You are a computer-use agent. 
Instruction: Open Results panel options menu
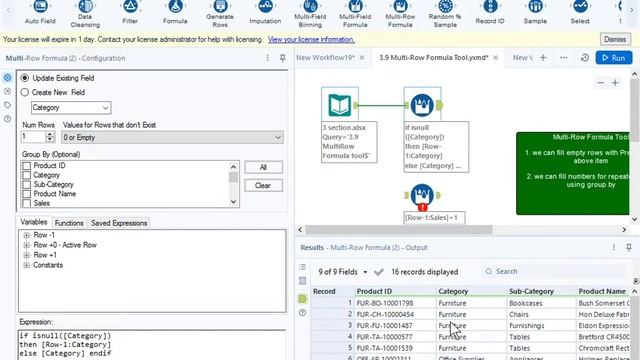(613, 247)
